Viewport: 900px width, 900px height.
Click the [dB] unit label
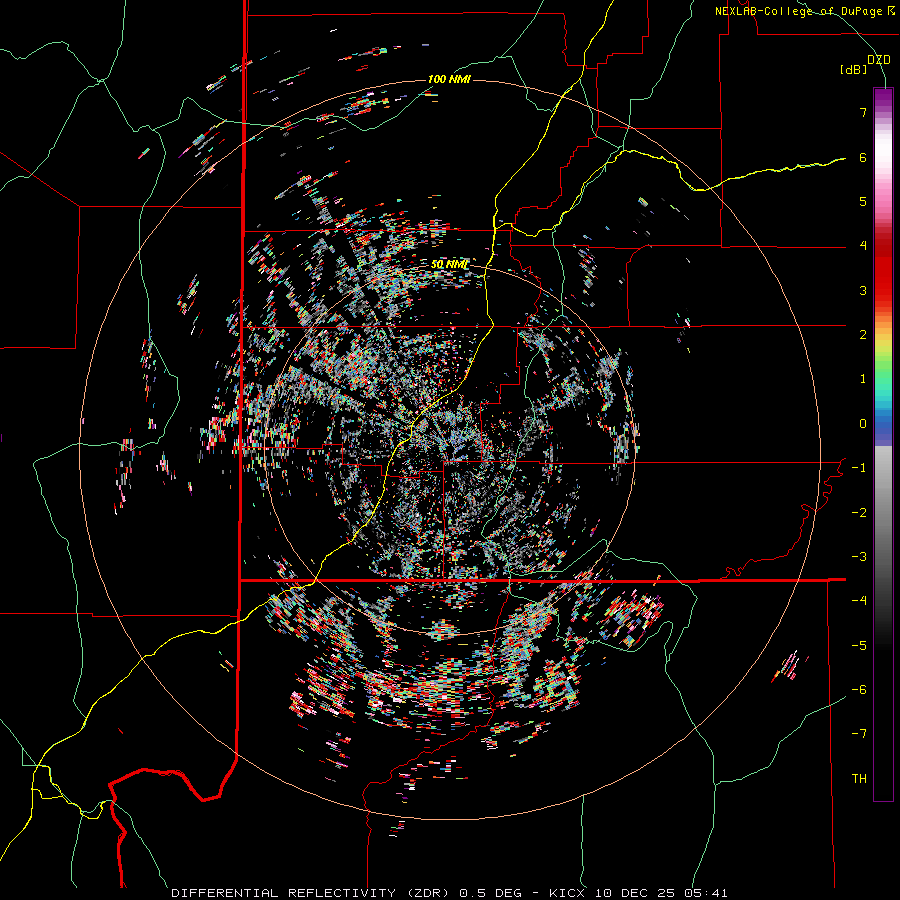pyautogui.click(x=854, y=70)
